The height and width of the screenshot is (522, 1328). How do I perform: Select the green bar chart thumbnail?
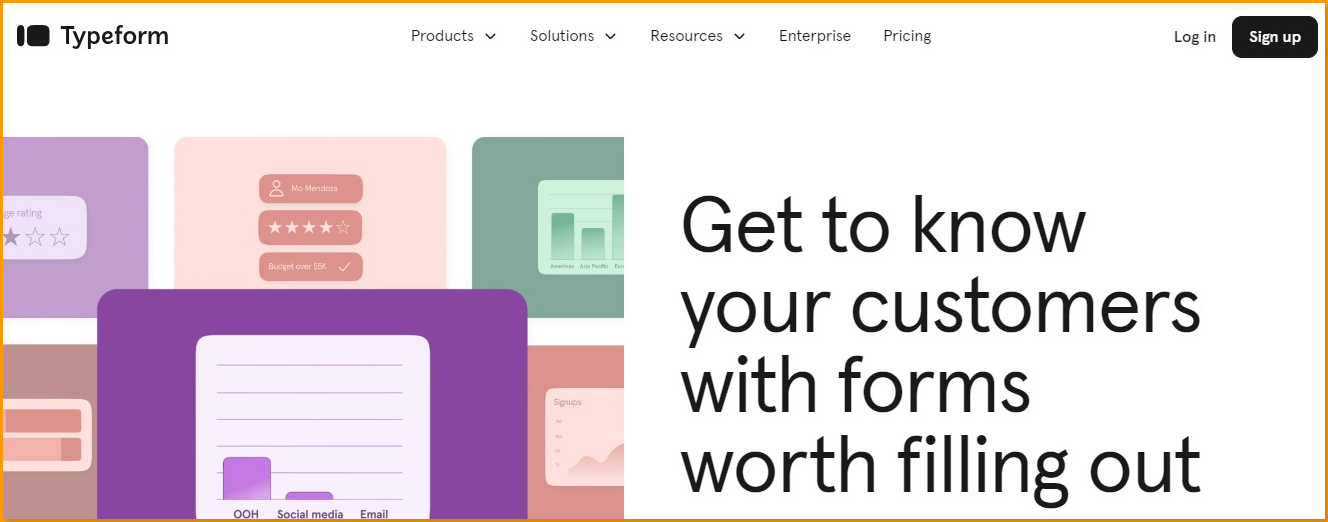pyautogui.click(x=581, y=227)
